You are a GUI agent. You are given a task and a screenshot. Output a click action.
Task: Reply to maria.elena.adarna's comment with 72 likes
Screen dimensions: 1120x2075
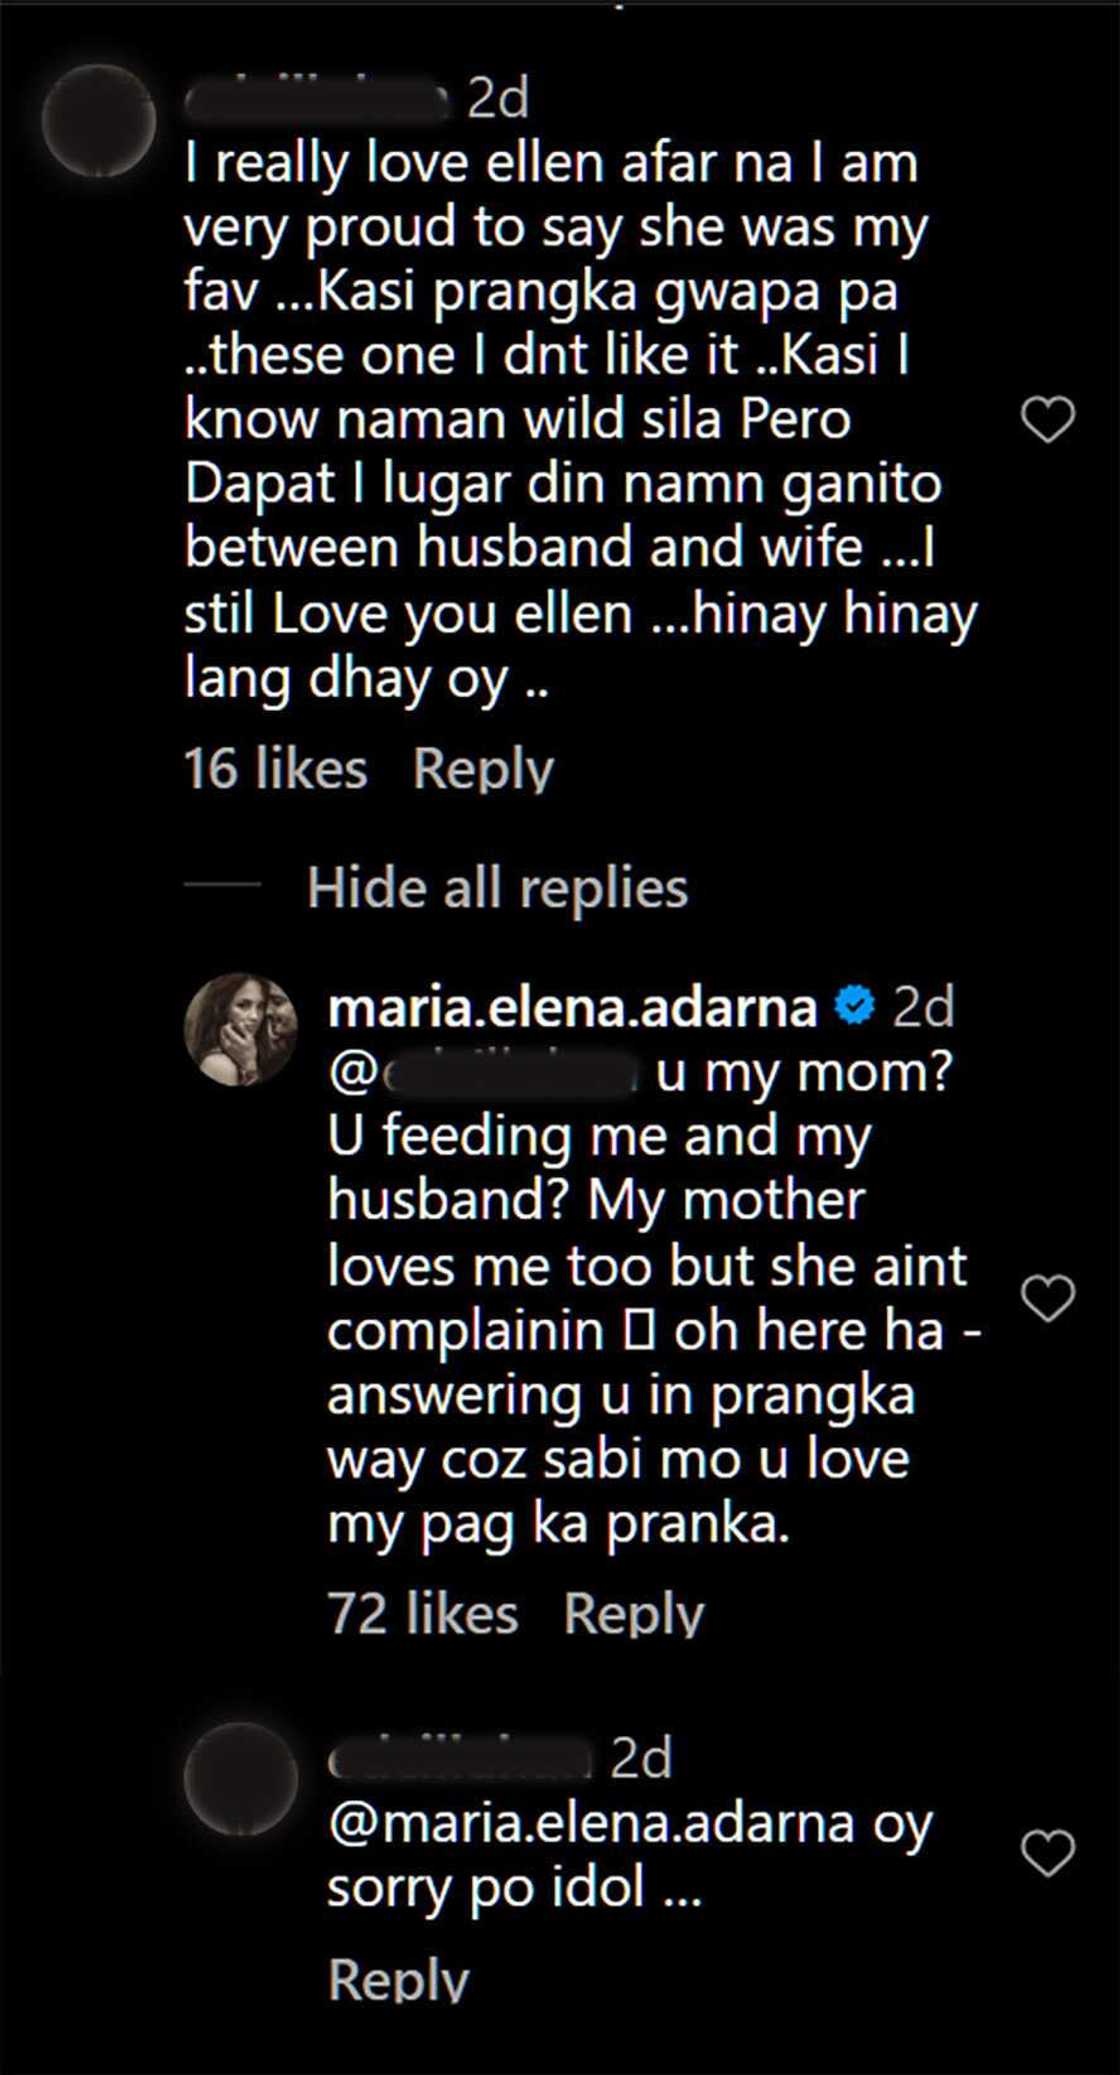633,1613
